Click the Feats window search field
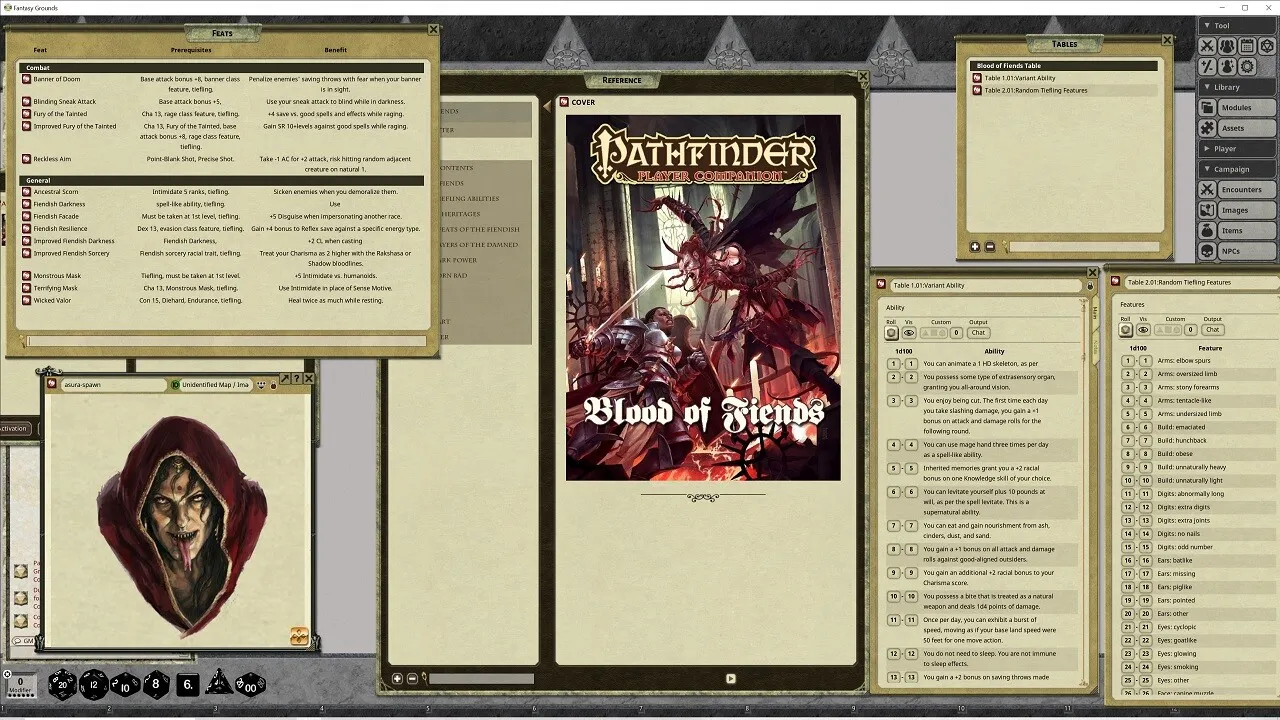The height and width of the screenshot is (720, 1280). coord(226,341)
